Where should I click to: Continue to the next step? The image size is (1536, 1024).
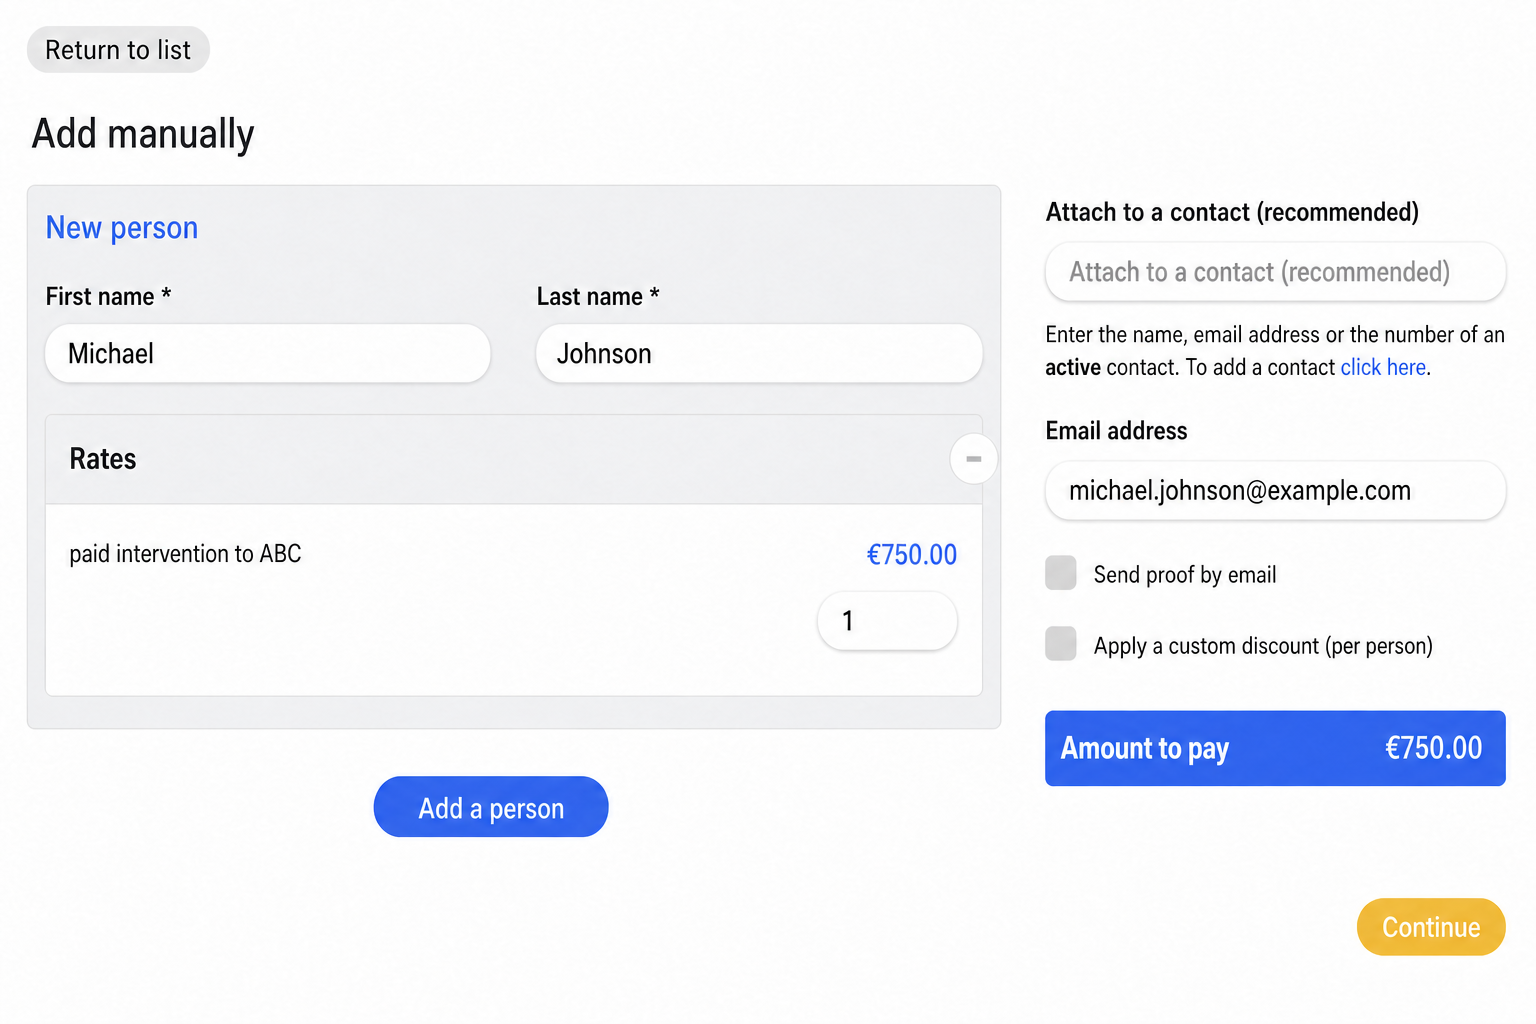click(1431, 927)
